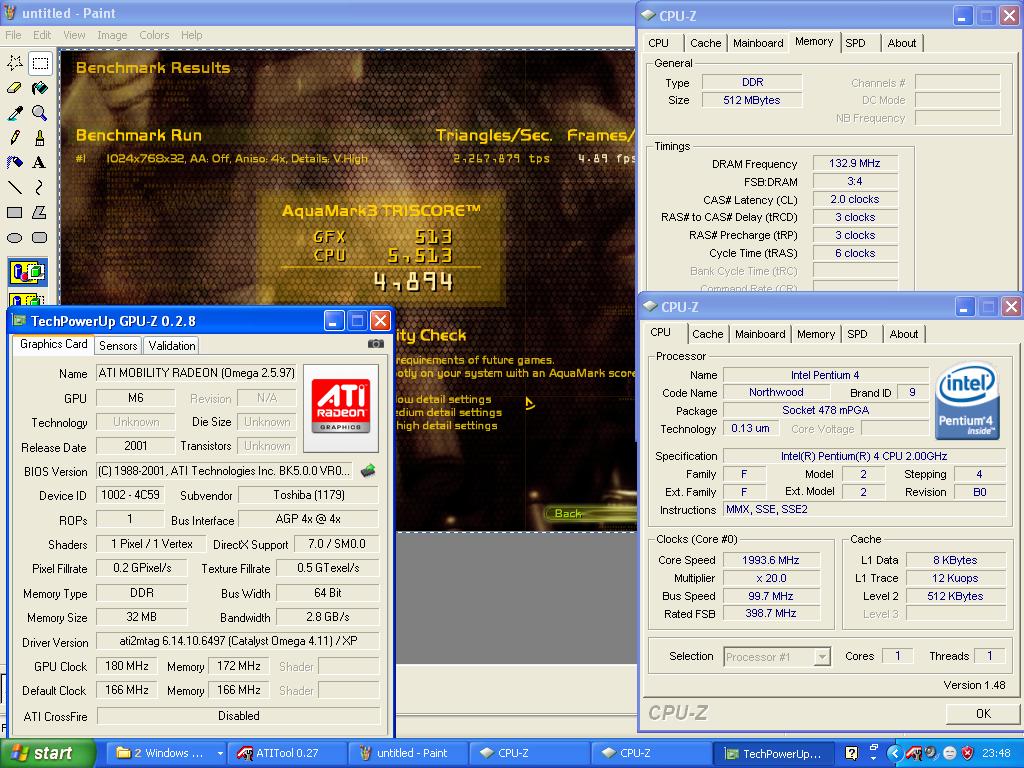The height and width of the screenshot is (768, 1024).
Task: Click the GPU Clock value 180 MHz
Action: point(127,666)
